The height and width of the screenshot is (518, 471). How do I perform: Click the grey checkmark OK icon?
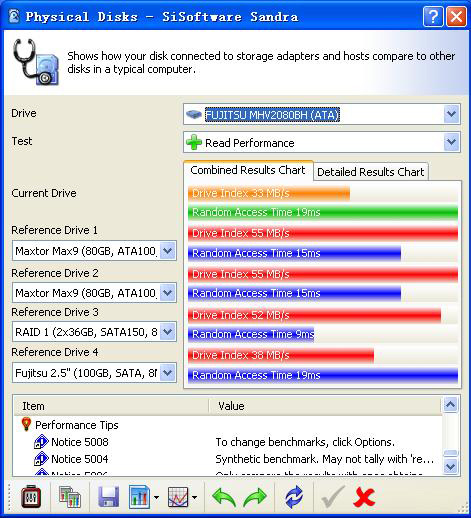[332, 497]
